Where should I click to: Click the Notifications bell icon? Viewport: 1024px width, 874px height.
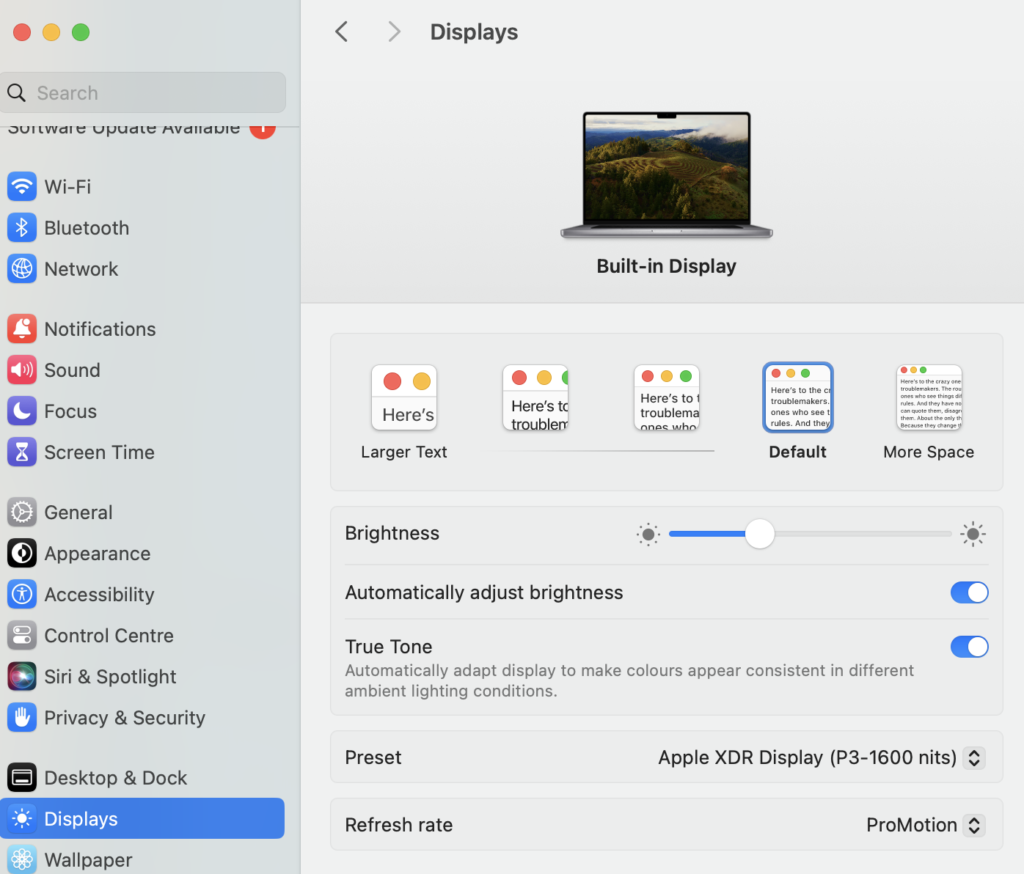[21, 329]
